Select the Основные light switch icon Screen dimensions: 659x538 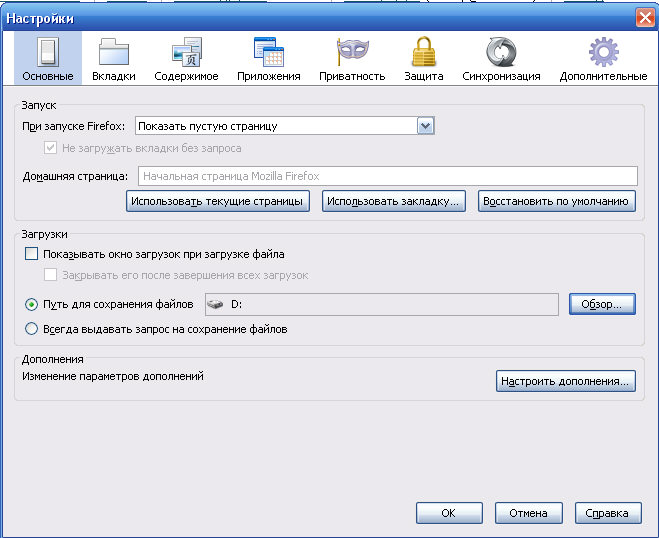click(47, 52)
